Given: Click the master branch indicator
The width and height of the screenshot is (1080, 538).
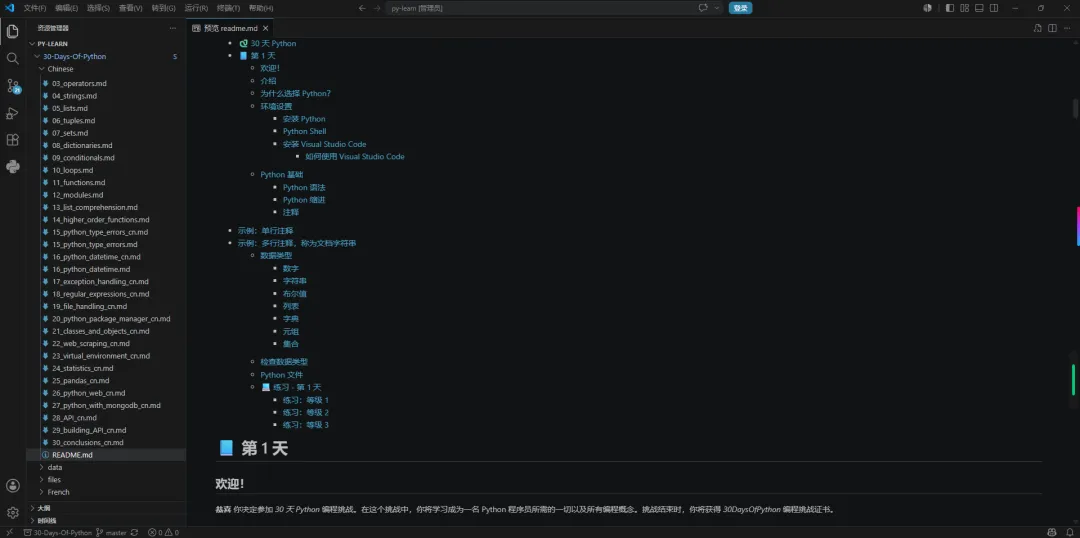Looking at the screenshot, I should [x=111, y=532].
